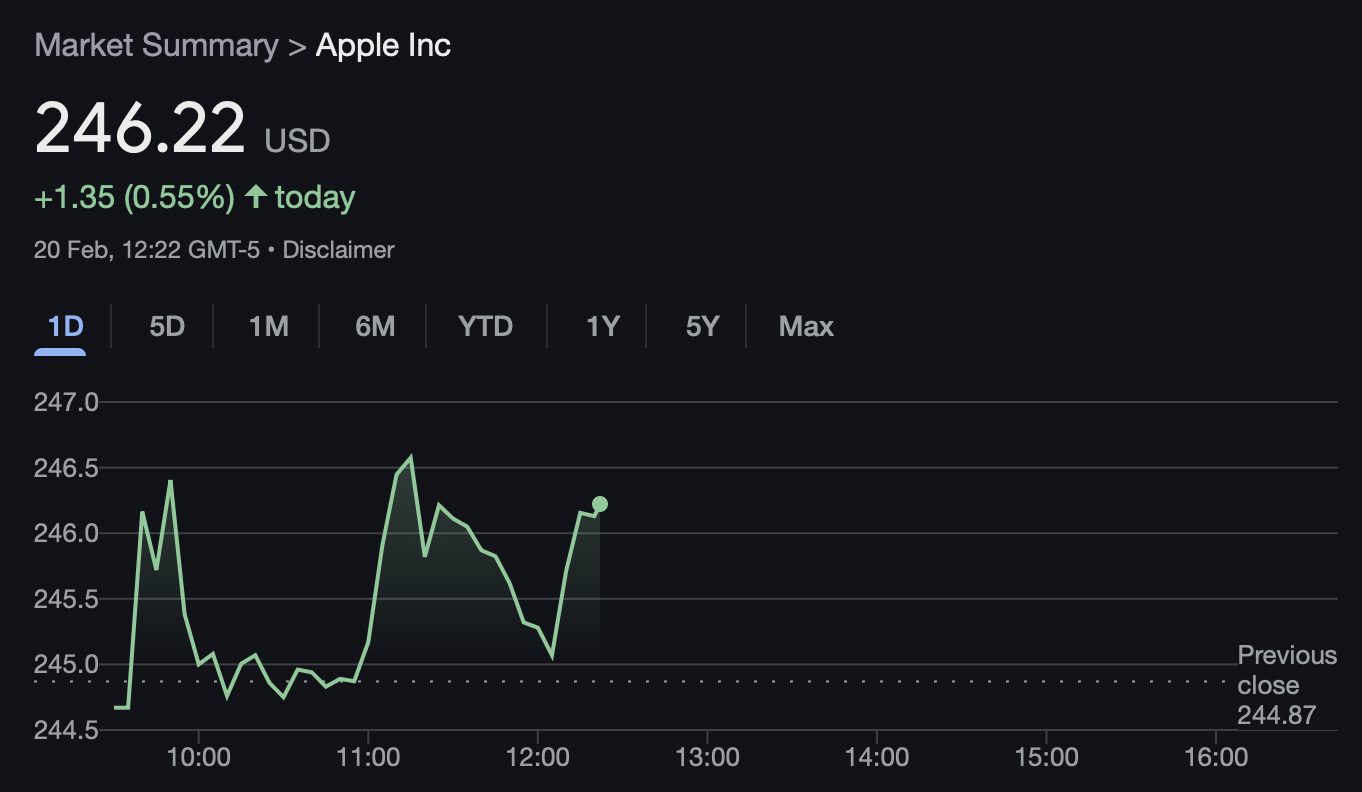Image resolution: width=1362 pixels, height=792 pixels.
Task: Click the Apple Inc title
Action: click(383, 45)
